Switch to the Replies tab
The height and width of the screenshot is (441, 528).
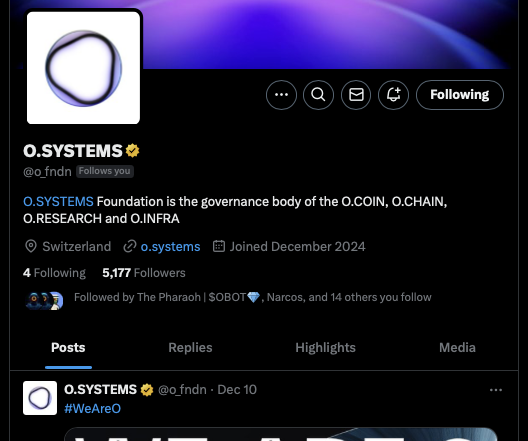point(190,348)
